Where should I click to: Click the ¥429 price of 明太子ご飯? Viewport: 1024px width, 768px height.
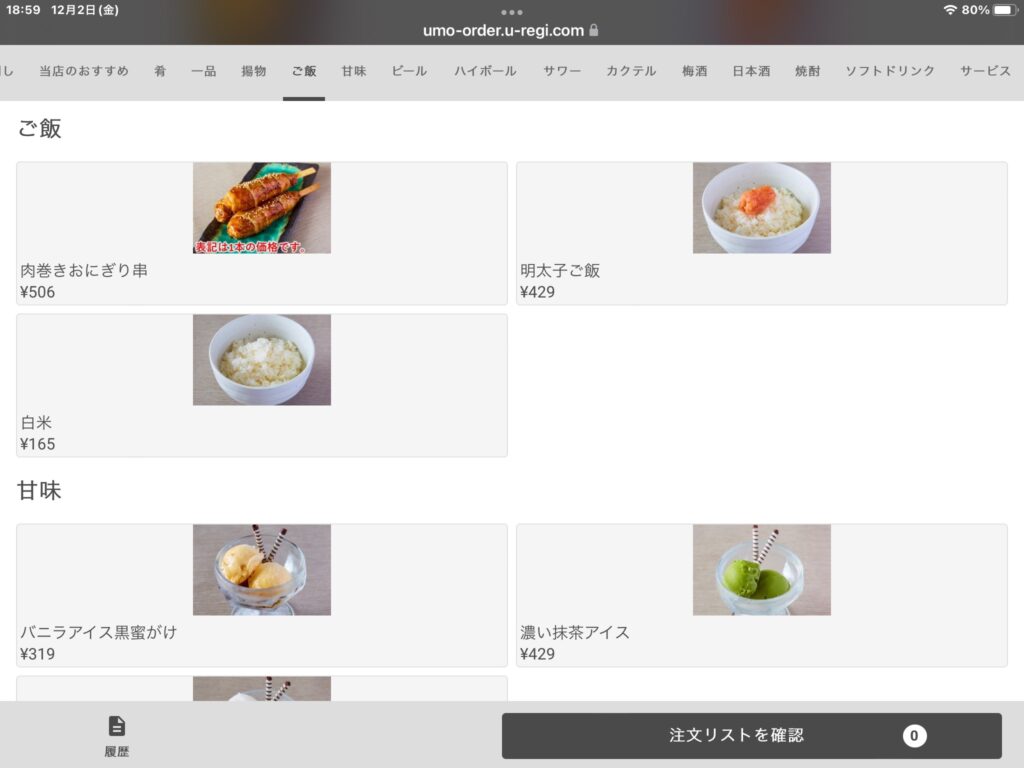tap(537, 292)
